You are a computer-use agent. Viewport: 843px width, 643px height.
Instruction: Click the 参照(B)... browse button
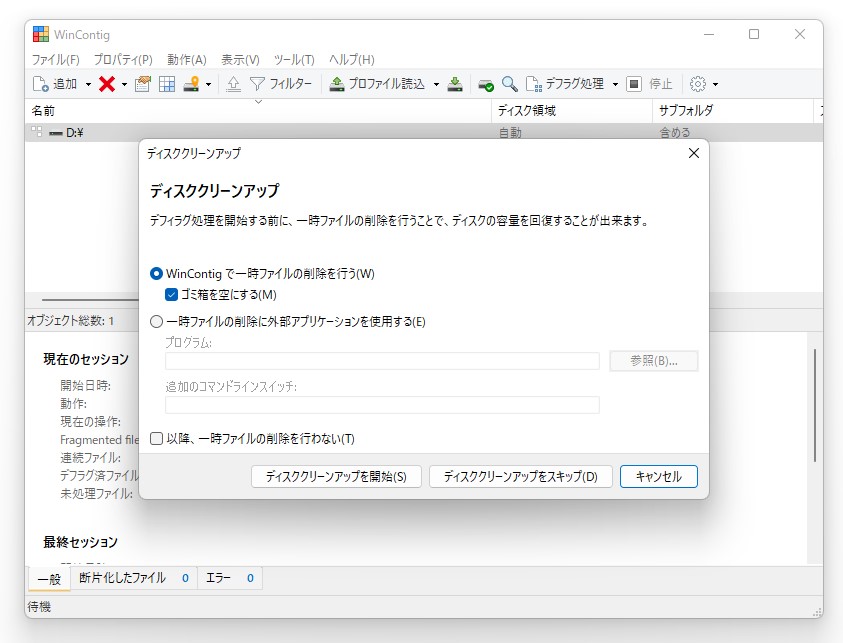coord(654,361)
